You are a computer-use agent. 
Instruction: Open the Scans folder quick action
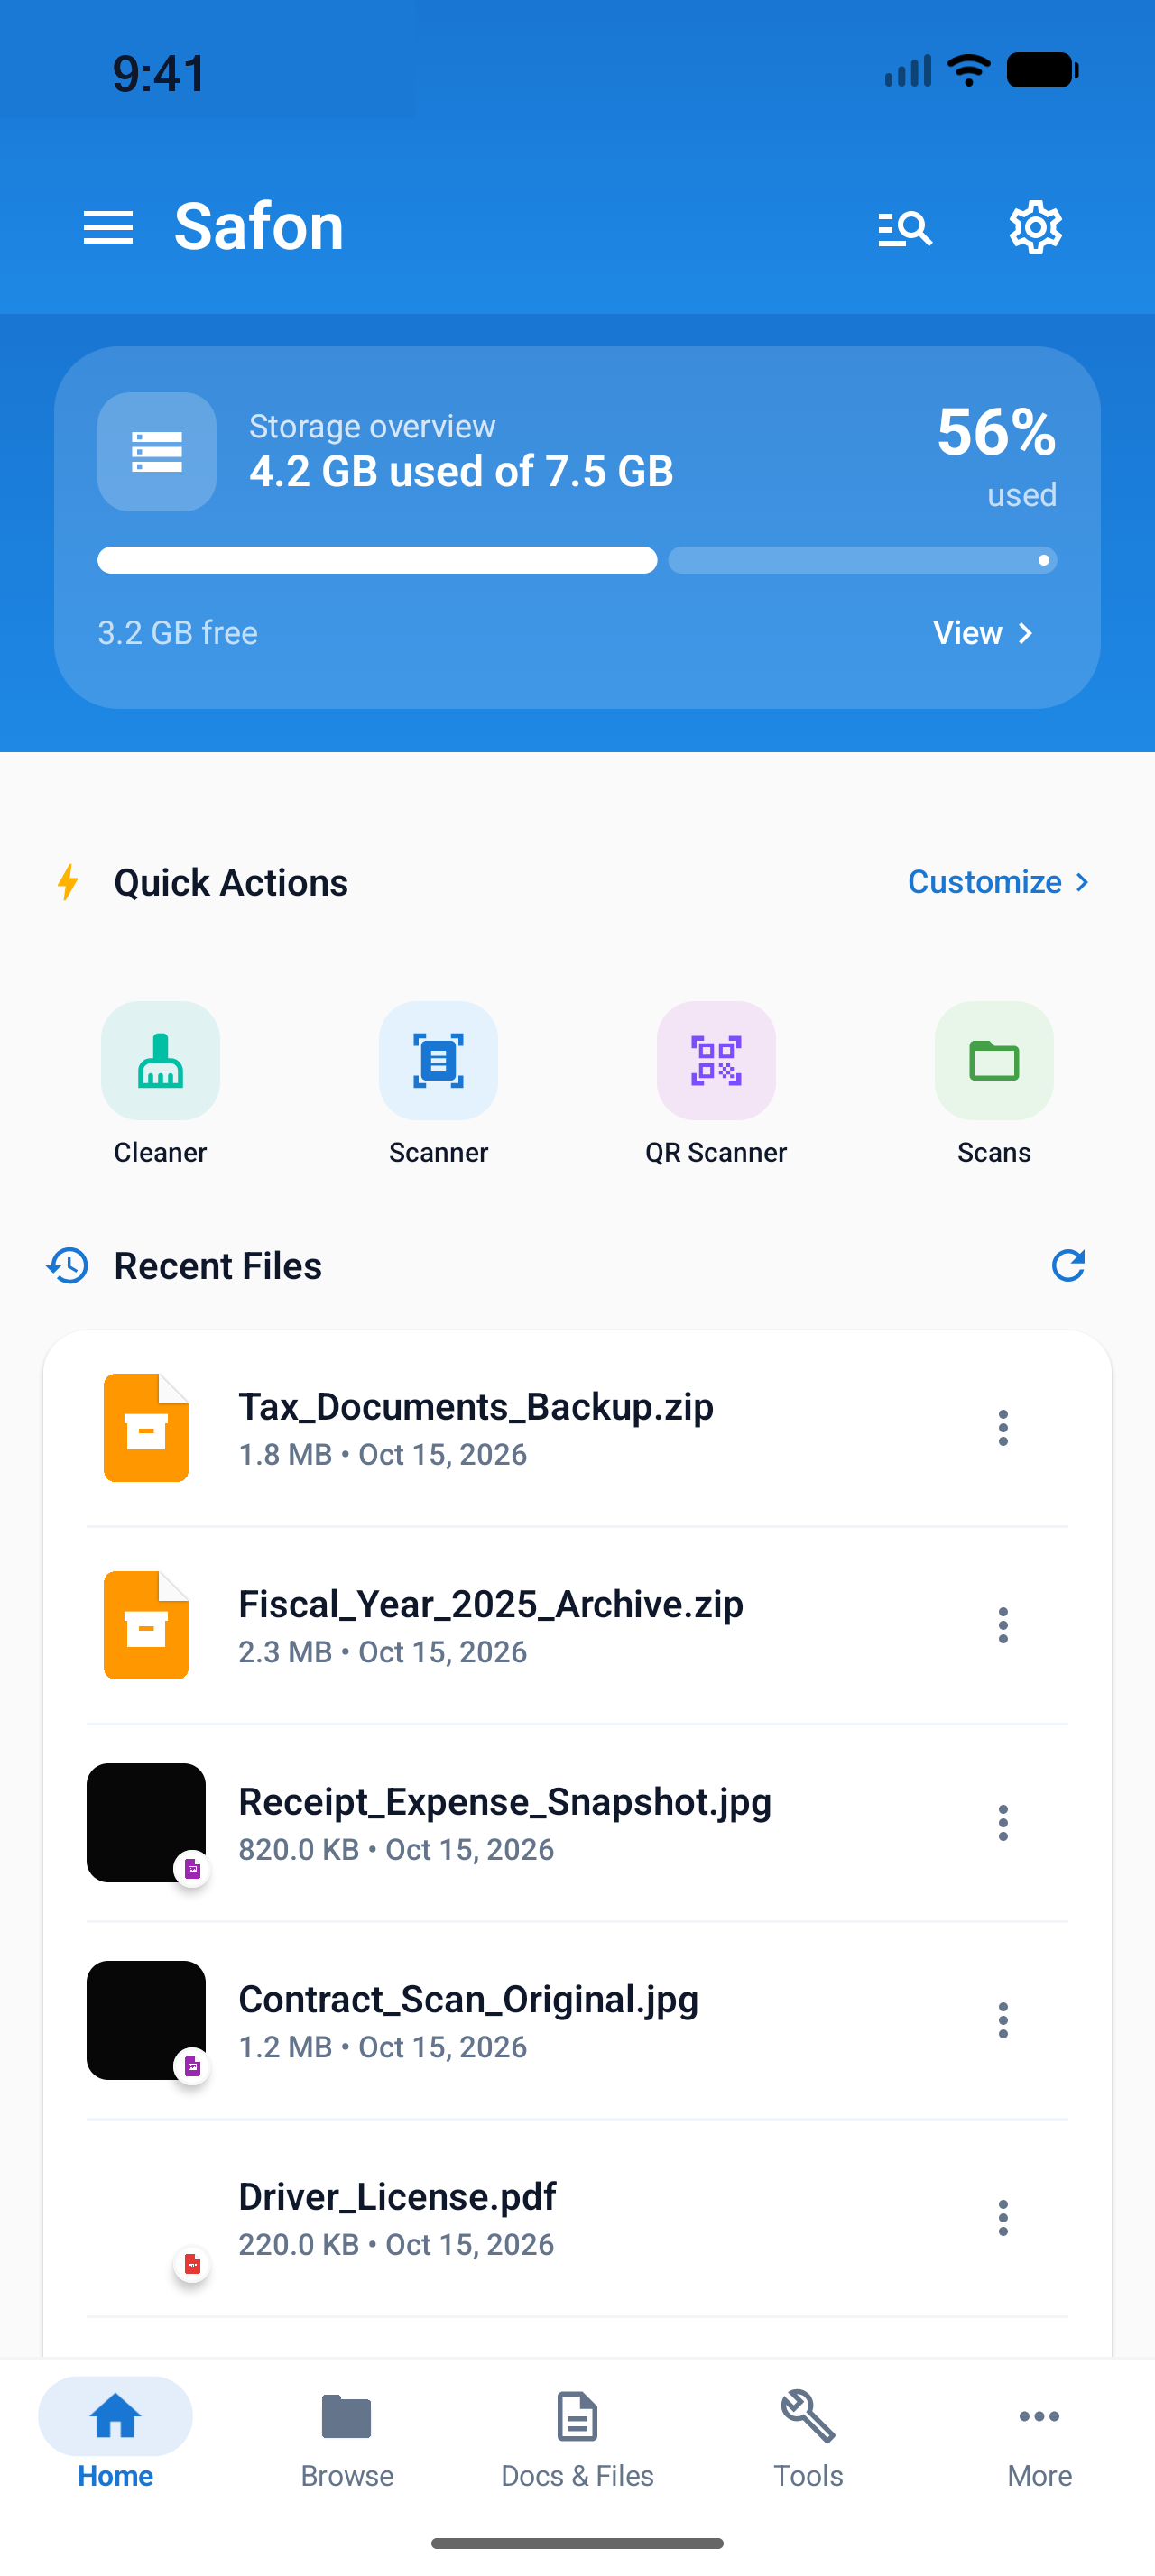tap(994, 1061)
